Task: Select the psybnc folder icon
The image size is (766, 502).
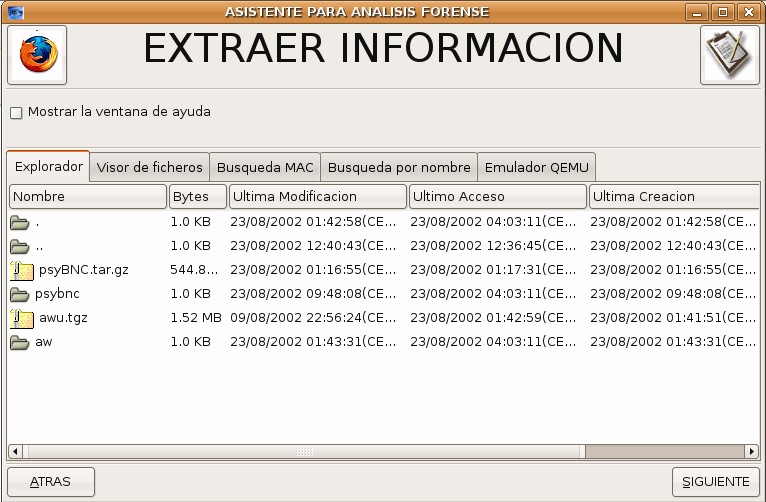Action: pos(20,294)
